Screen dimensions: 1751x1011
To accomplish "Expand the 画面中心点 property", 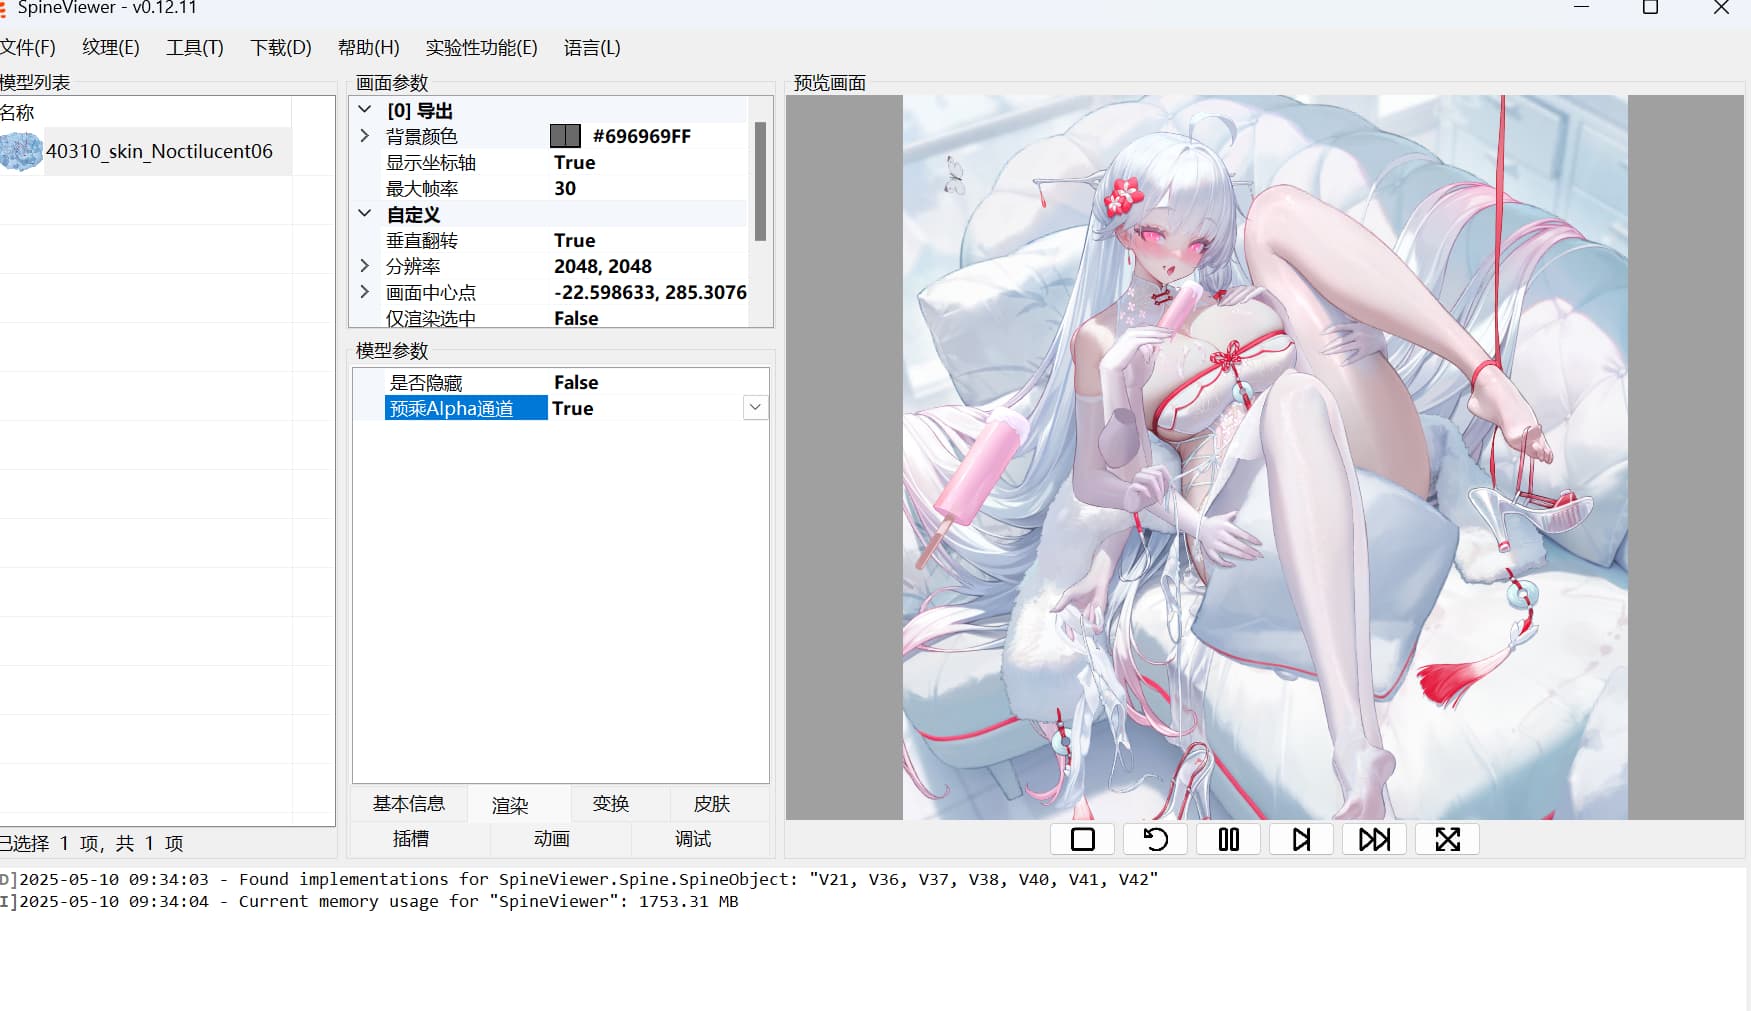I will pyautogui.click(x=365, y=292).
